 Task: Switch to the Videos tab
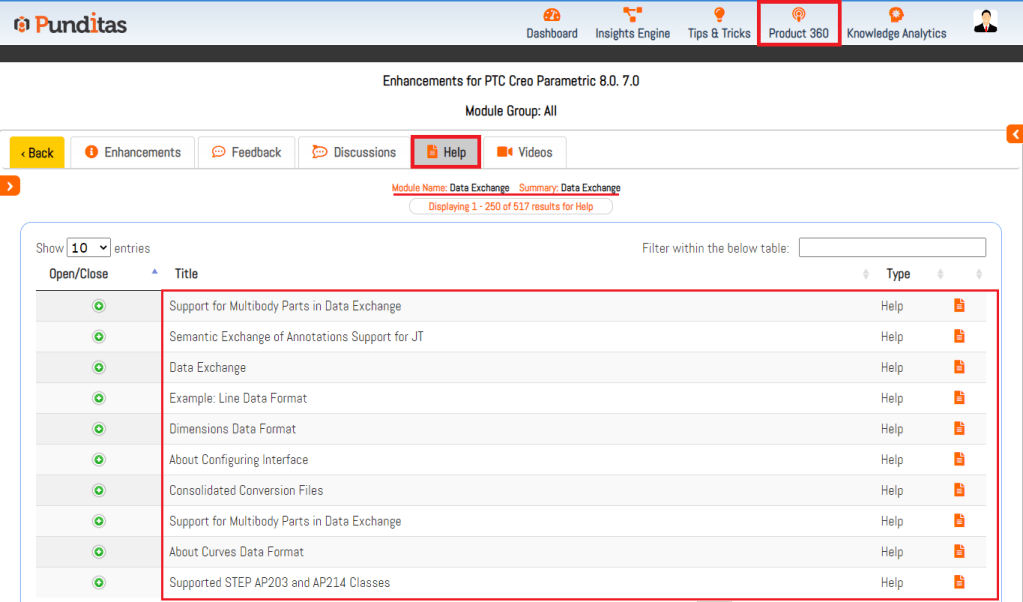tap(525, 152)
